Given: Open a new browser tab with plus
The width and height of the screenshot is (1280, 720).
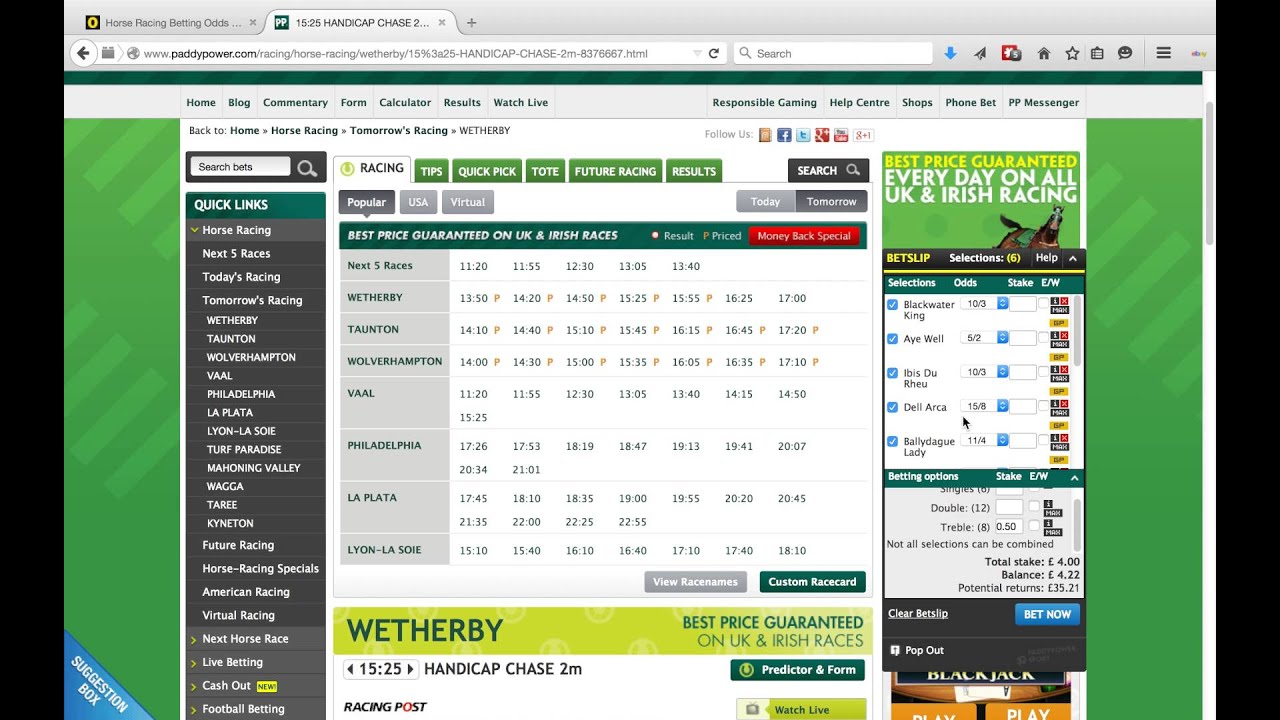Looking at the screenshot, I should pyautogui.click(x=471, y=22).
